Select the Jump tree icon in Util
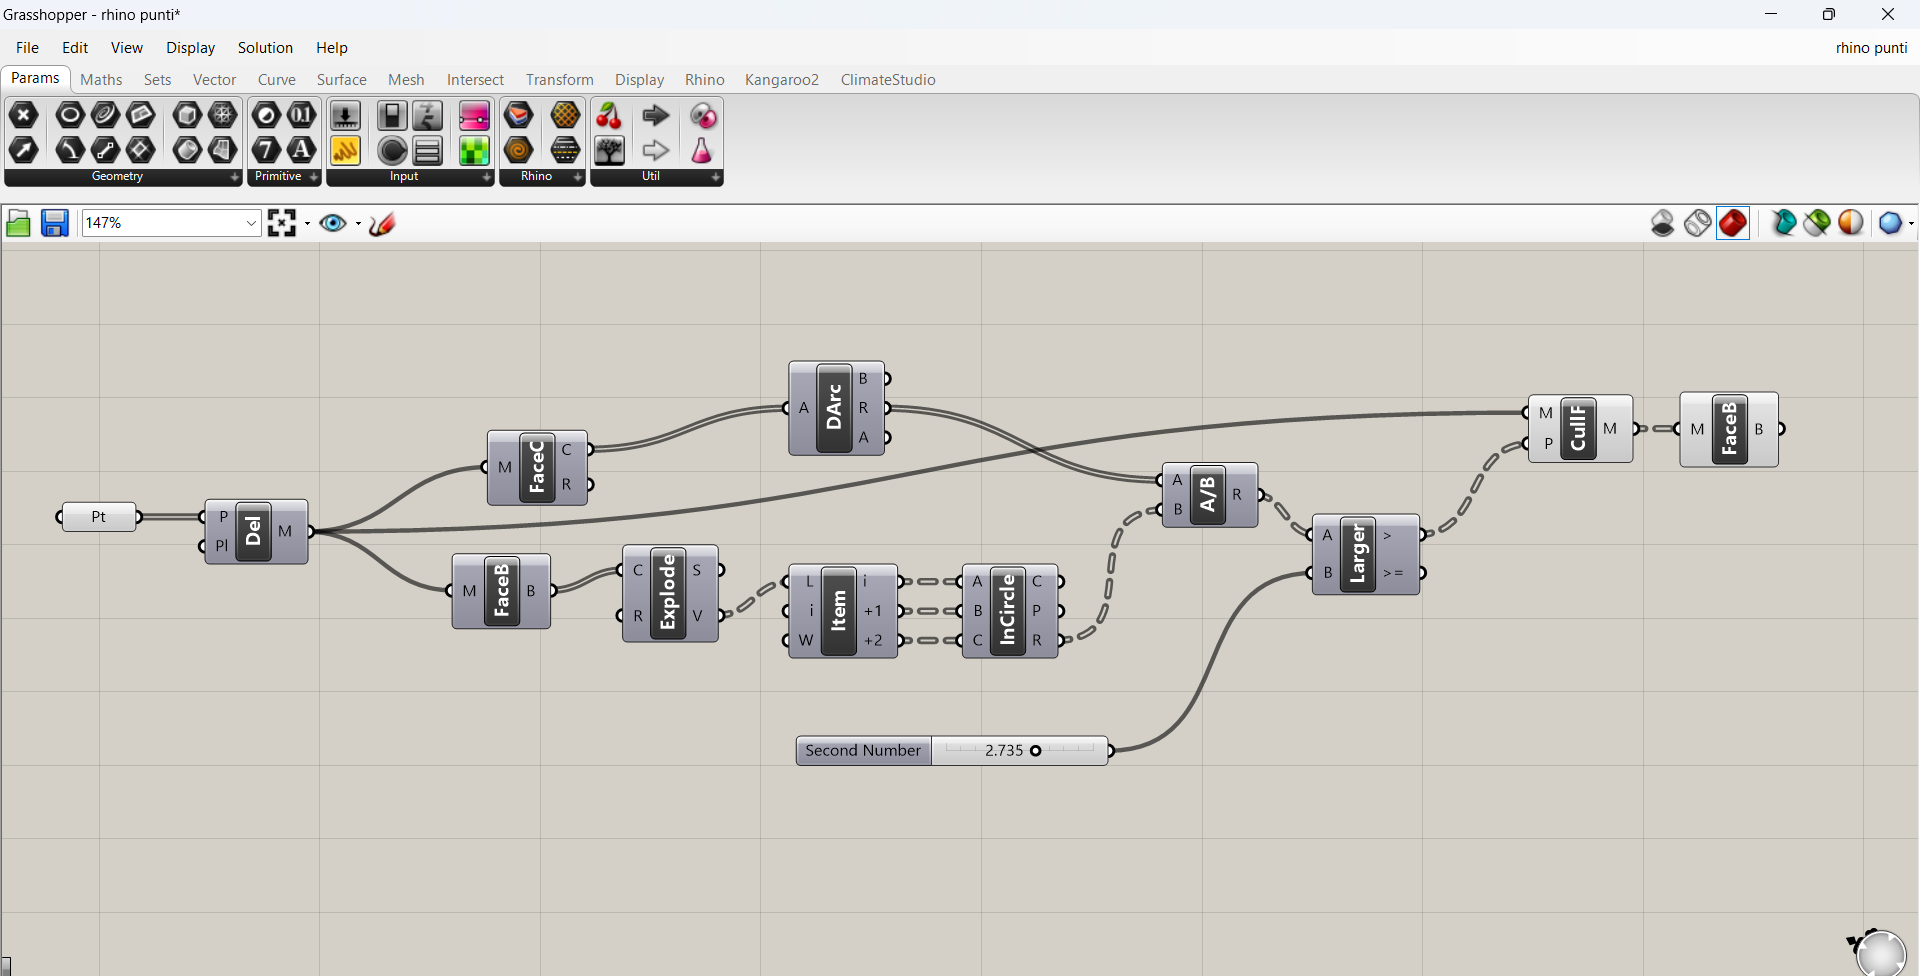The height and width of the screenshot is (976, 1920). [609, 150]
